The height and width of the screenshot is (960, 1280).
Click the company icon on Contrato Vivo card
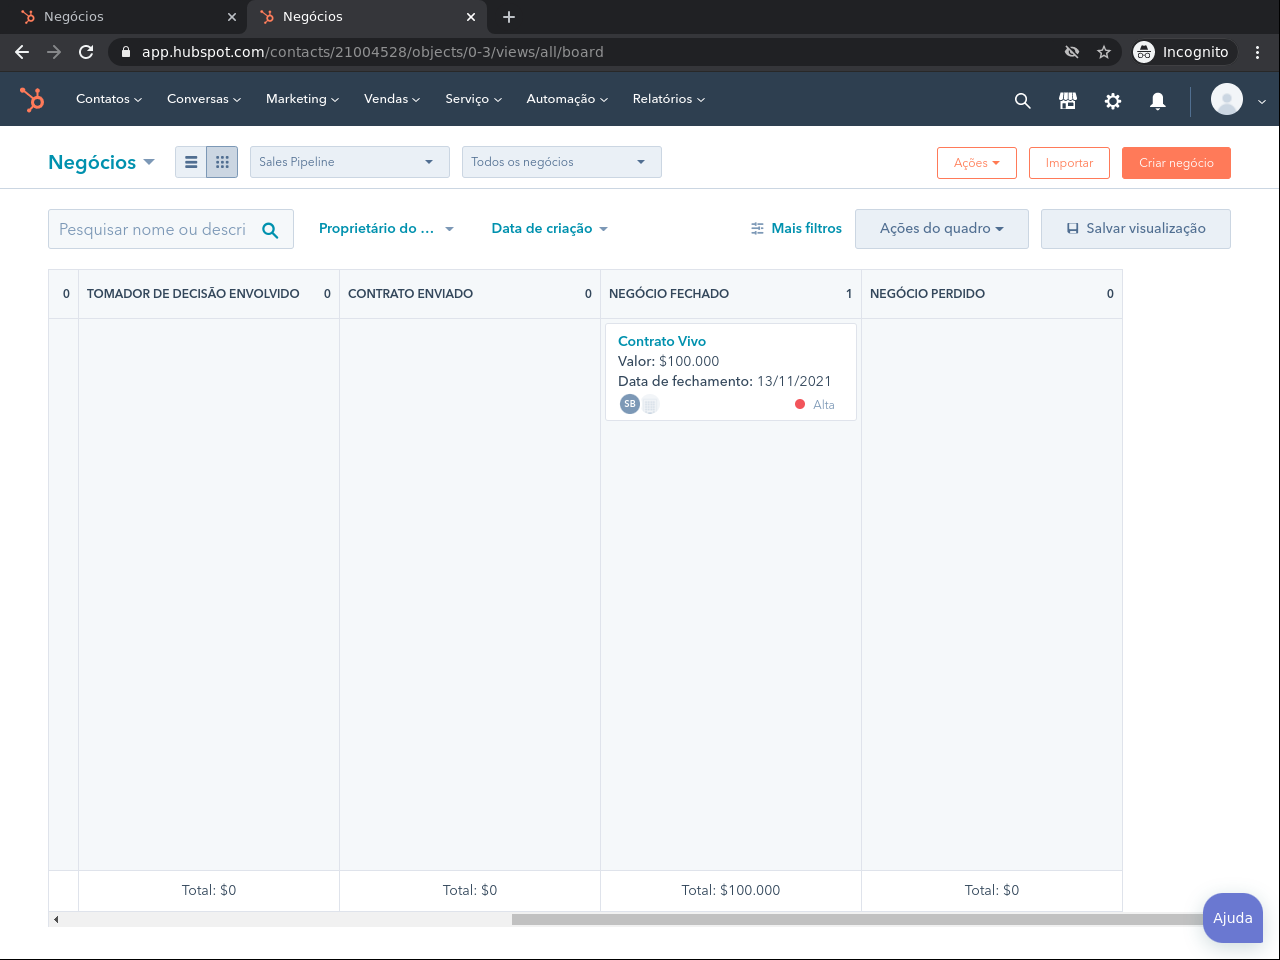pos(650,404)
